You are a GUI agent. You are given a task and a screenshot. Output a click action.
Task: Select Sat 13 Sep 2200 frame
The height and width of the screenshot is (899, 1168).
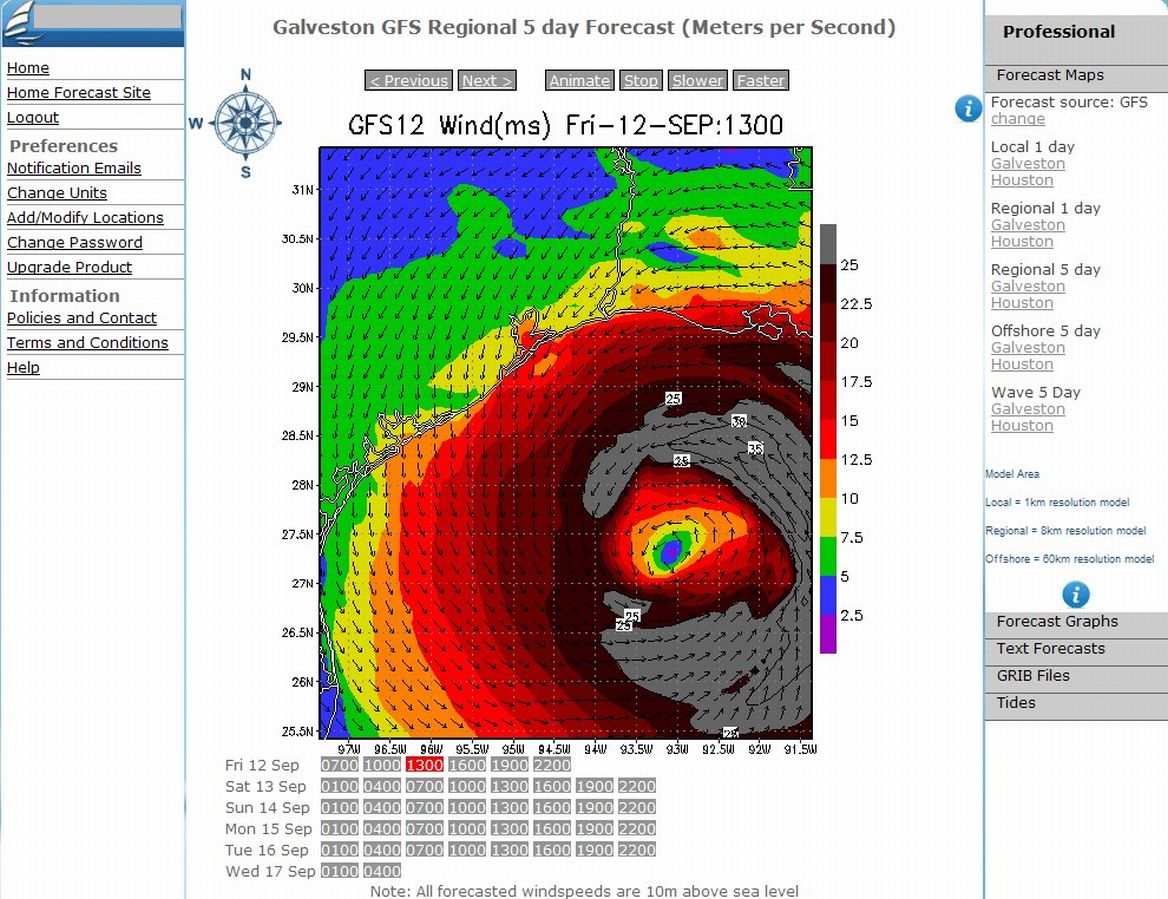637,787
